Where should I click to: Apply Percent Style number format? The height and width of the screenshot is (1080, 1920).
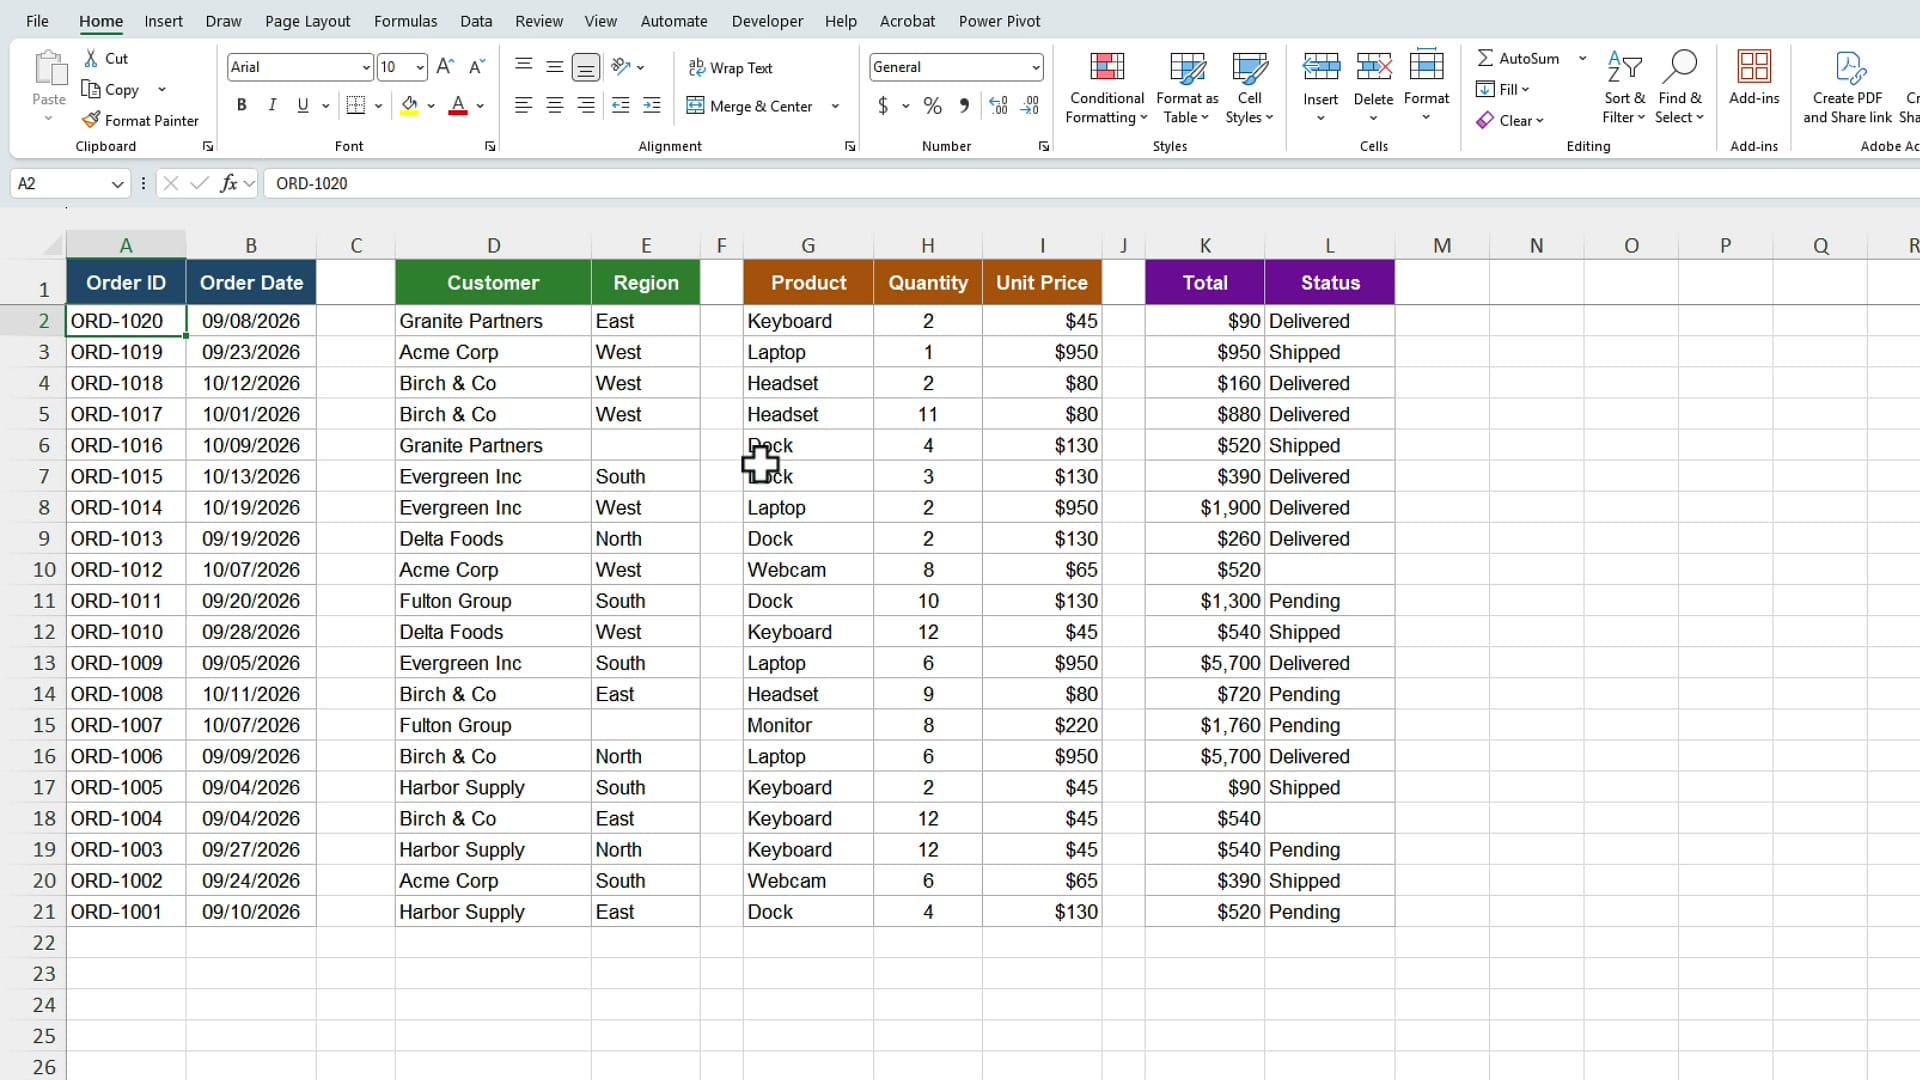click(932, 105)
